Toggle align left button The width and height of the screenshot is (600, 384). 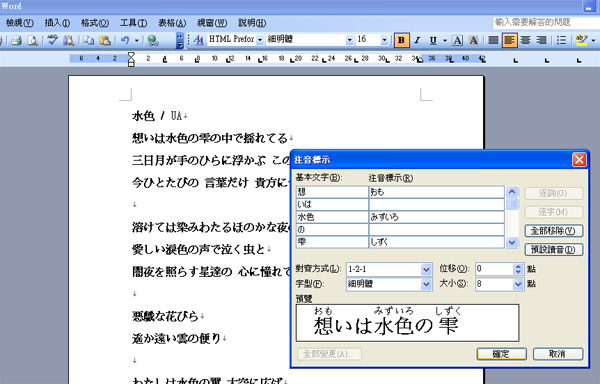(509, 40)
